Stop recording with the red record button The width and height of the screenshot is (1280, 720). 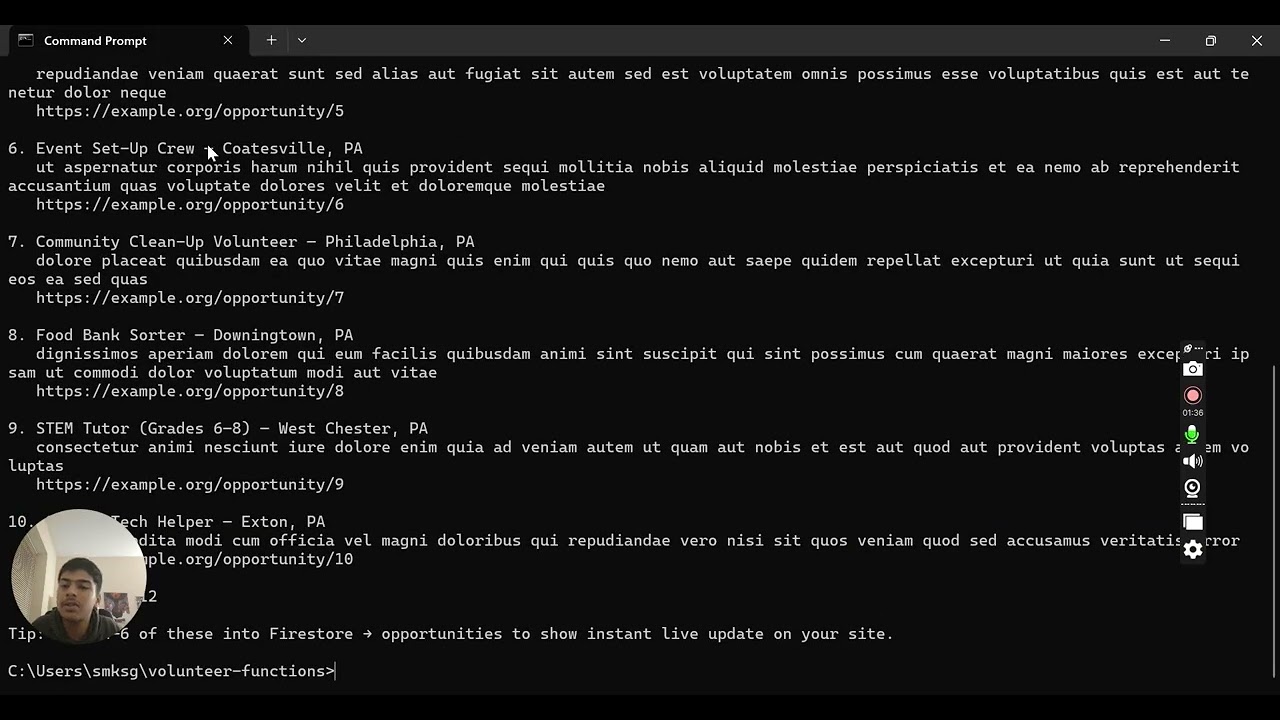1192,395
